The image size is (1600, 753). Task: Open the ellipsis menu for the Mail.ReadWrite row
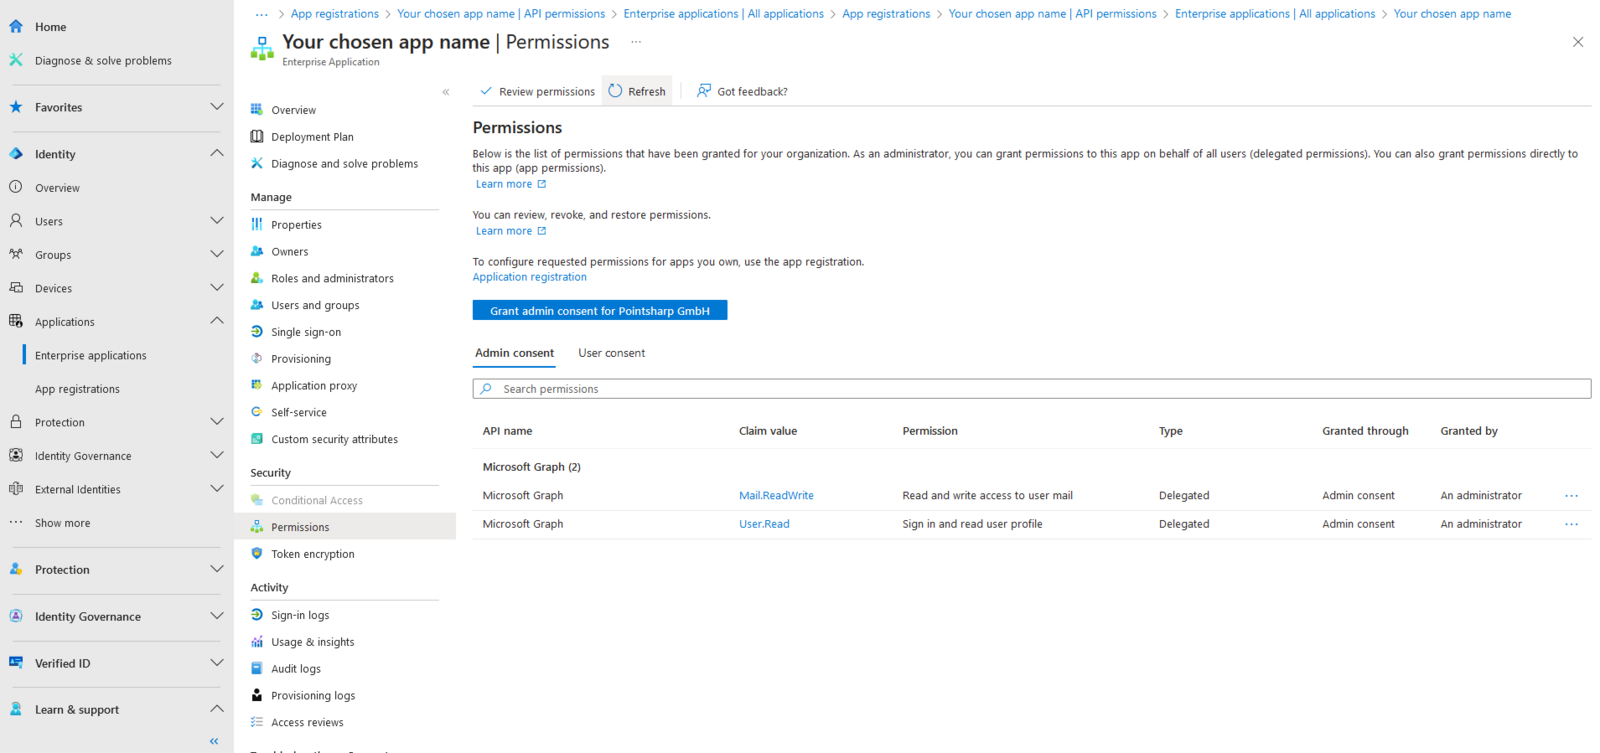point(1571,496)
